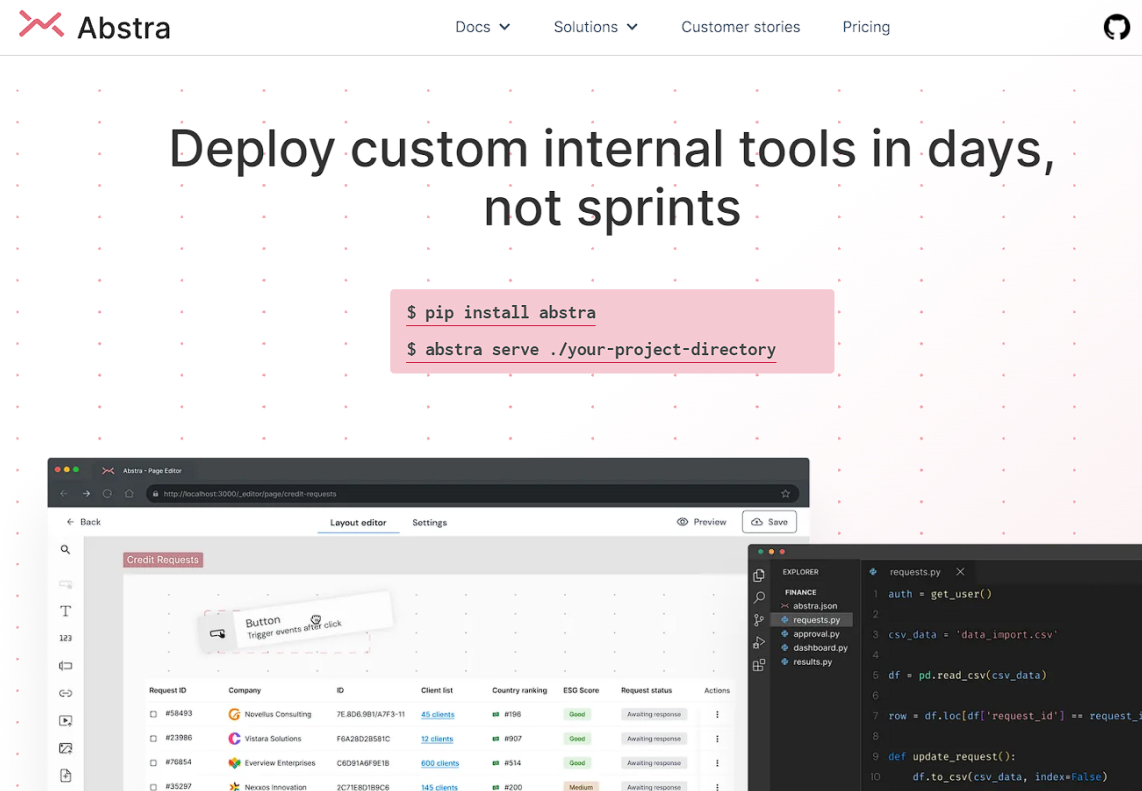
Task: Expand the Docs dropdown menu
Action: pyautogui.click(x=482, y=27)
